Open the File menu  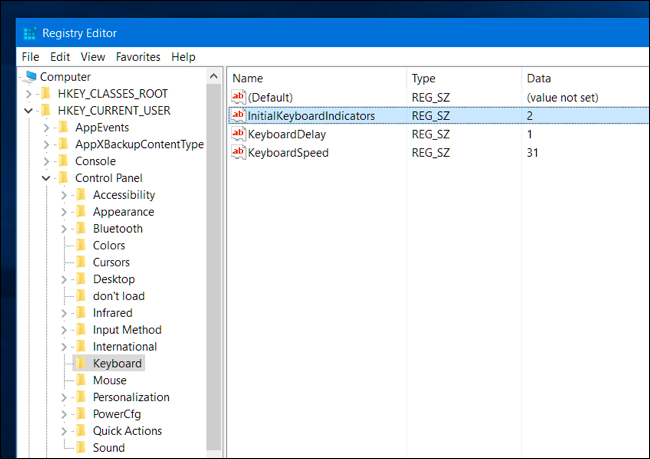tap(30, 57)
